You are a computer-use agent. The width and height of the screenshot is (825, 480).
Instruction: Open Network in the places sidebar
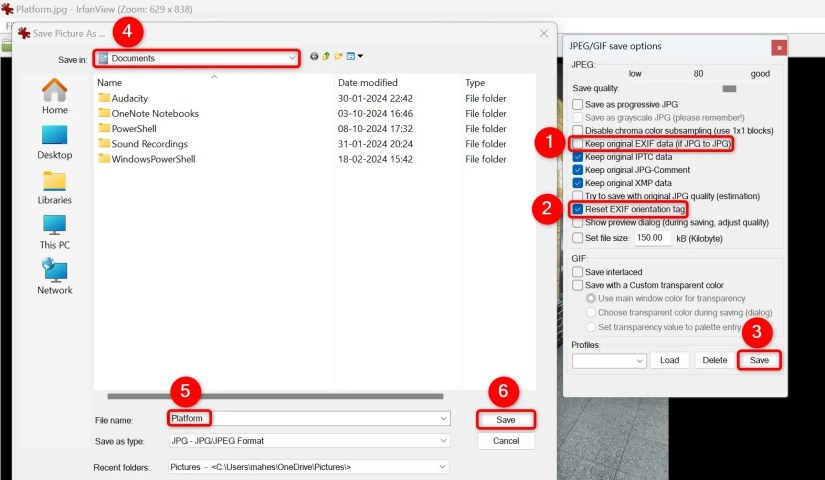pos(55,277)
